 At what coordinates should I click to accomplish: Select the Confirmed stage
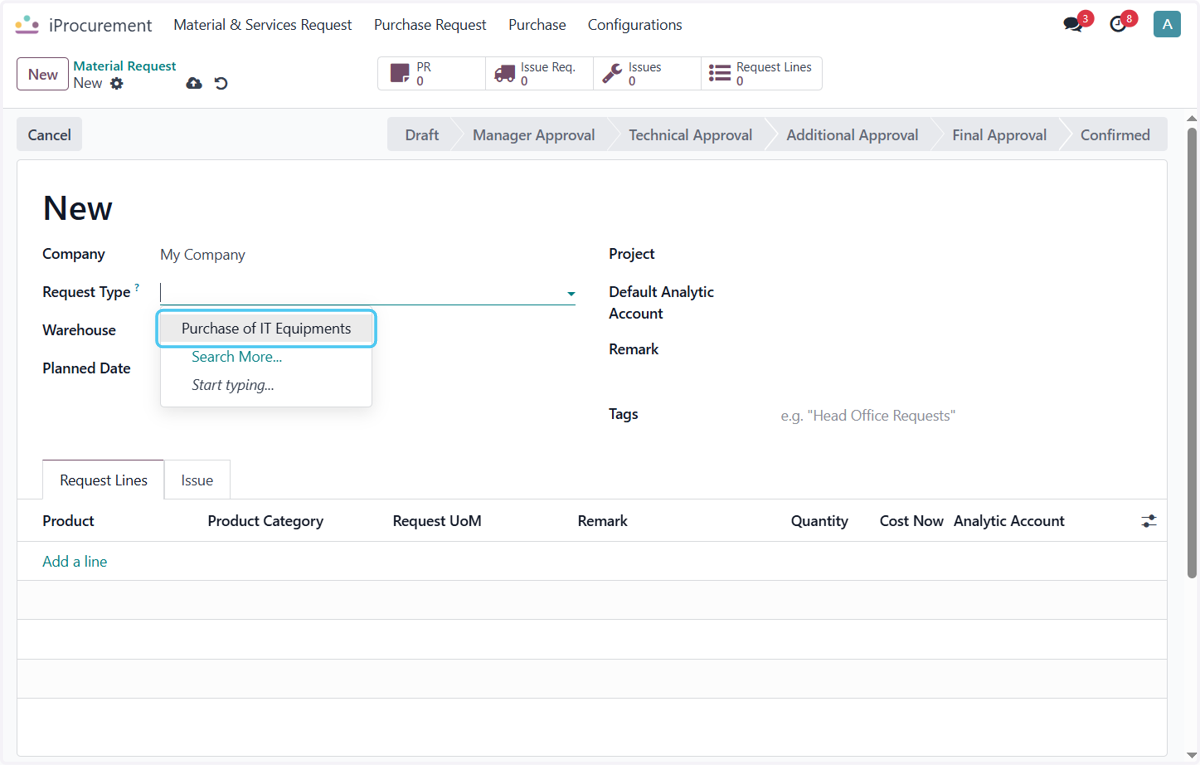click(x=1115, y=135)
